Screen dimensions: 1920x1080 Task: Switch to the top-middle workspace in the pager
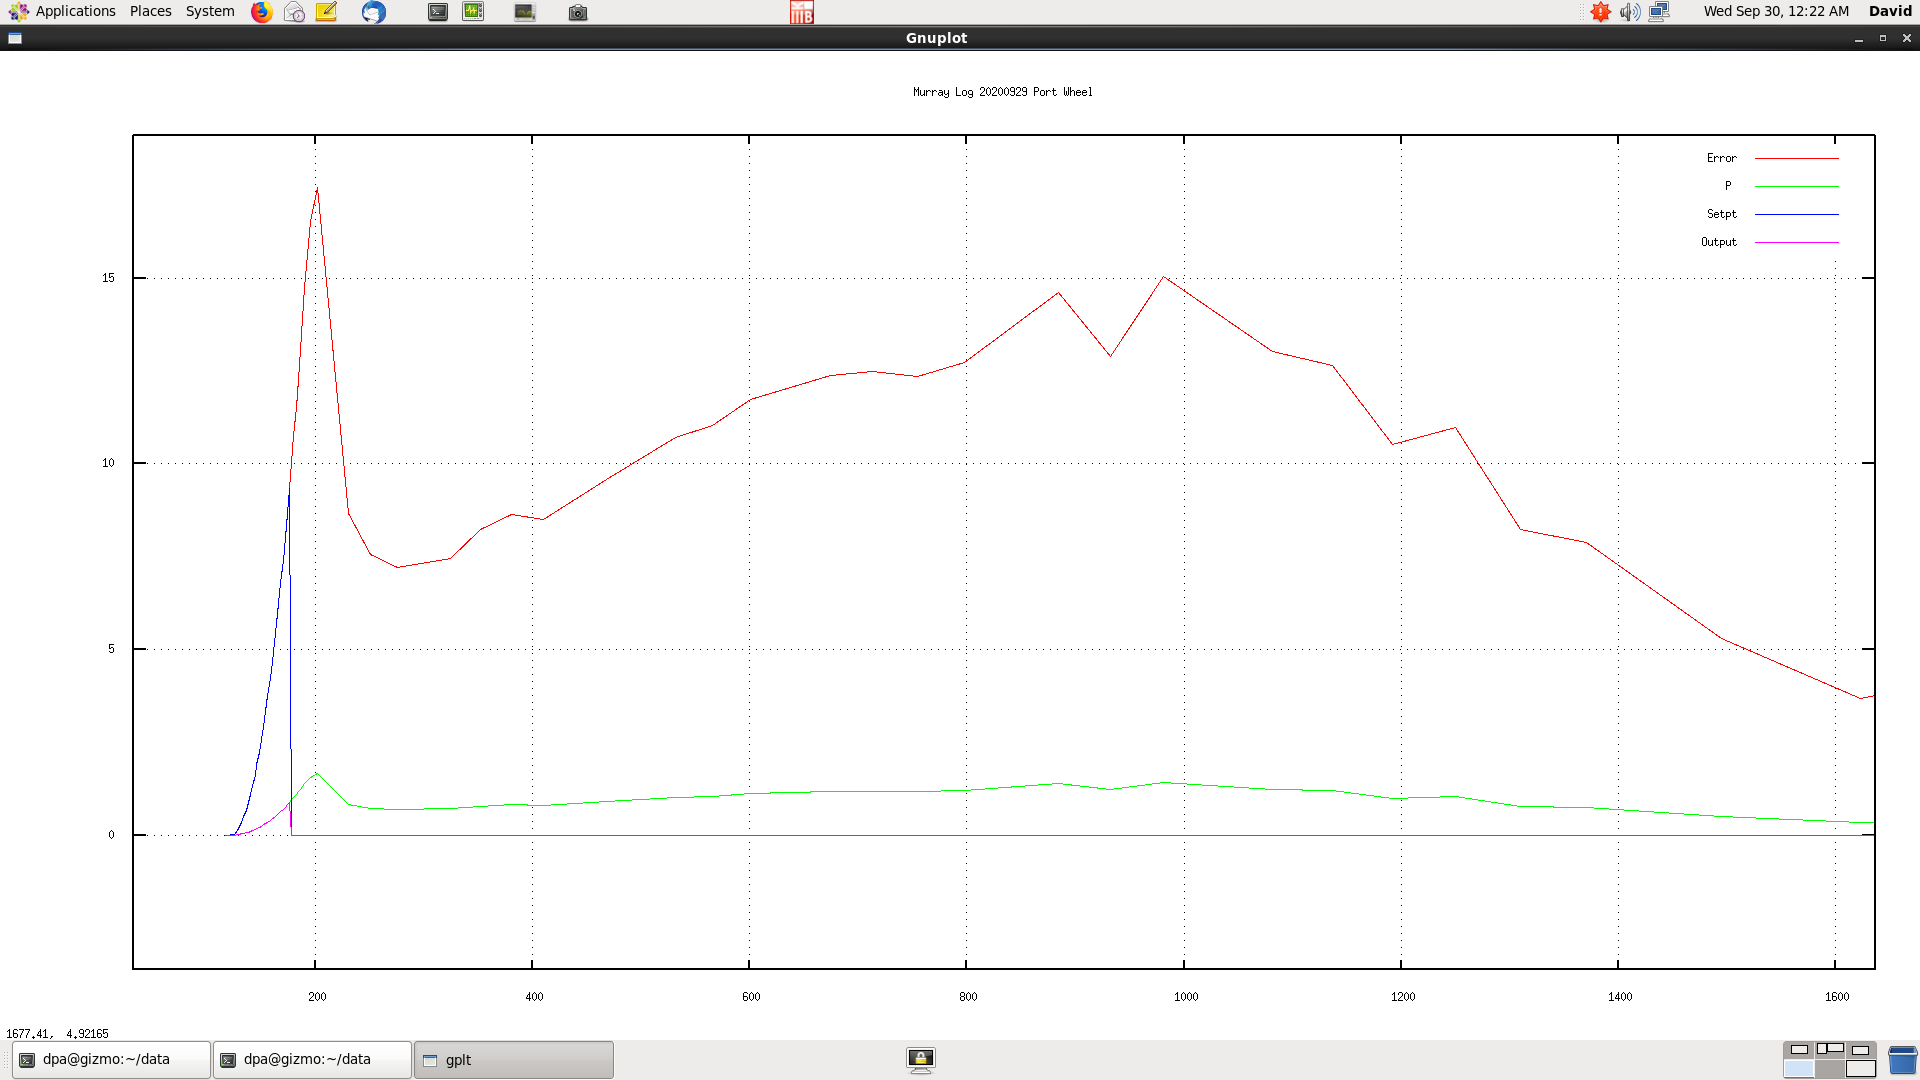pos(1830,1050)
